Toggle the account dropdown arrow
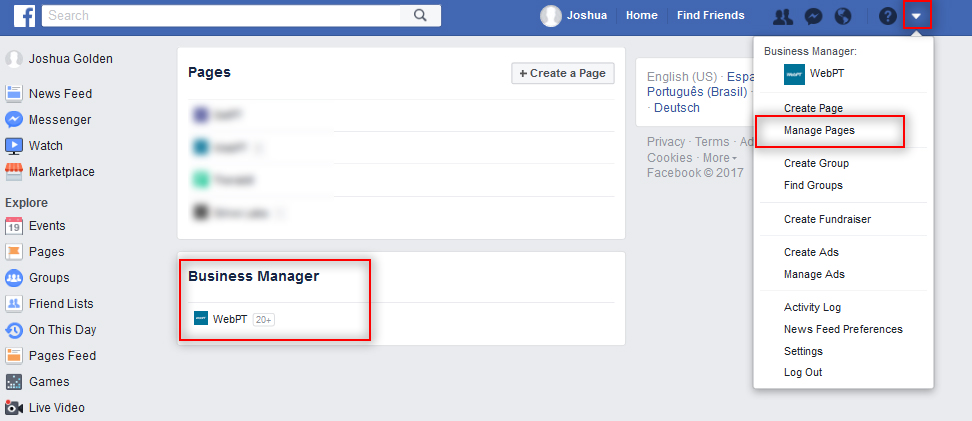Image resolution: width=972 pixels, height=421 pixels. 917,16
